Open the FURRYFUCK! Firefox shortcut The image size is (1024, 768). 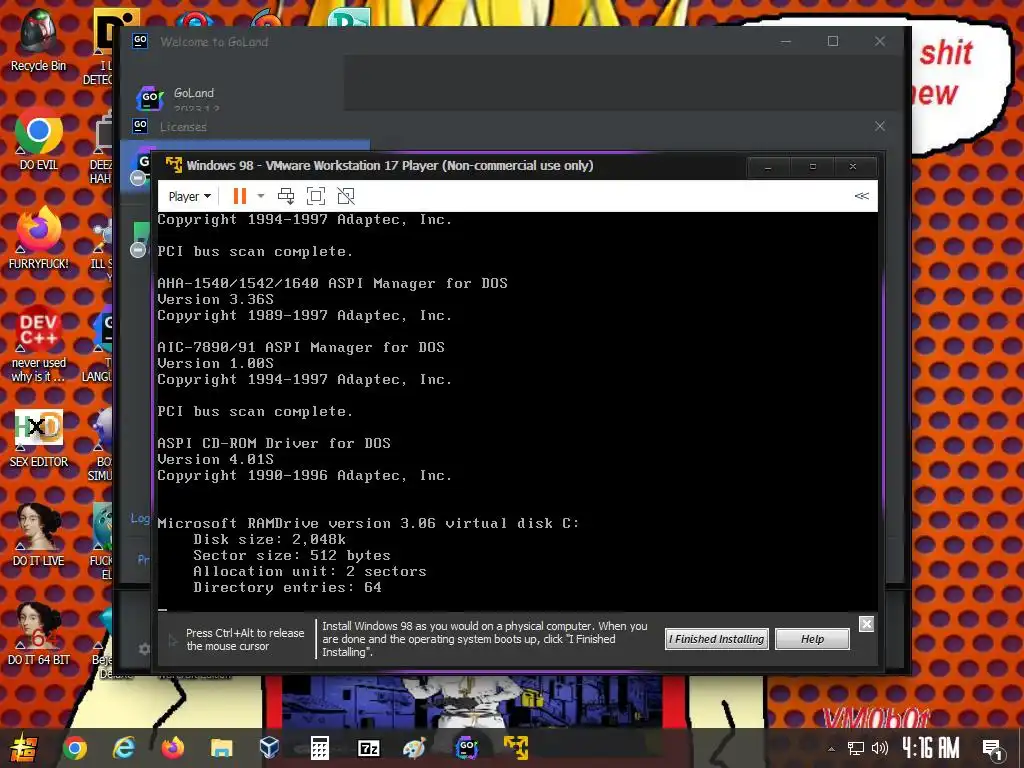pyautogui.click(x=38, y=238)
